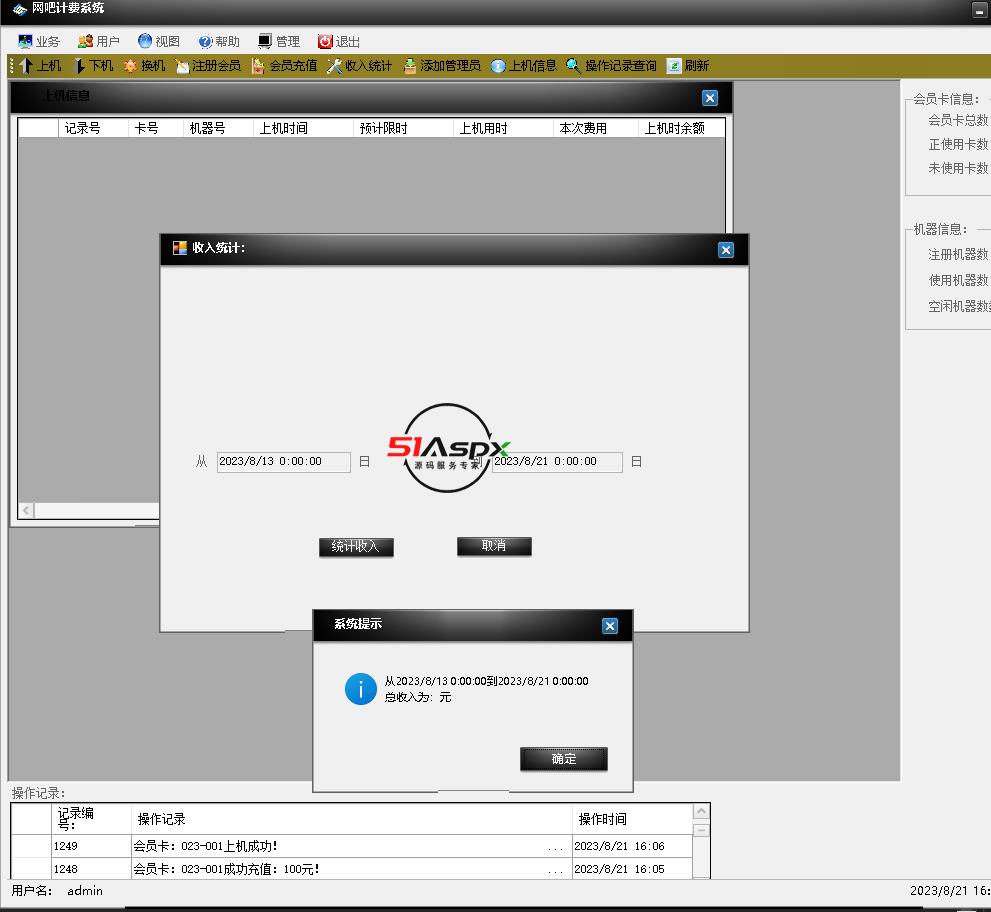Image resolution: width=991 pixels, height=912 pixels.
Task: Close the 收入统计 dialog
Action: (726, 250)
